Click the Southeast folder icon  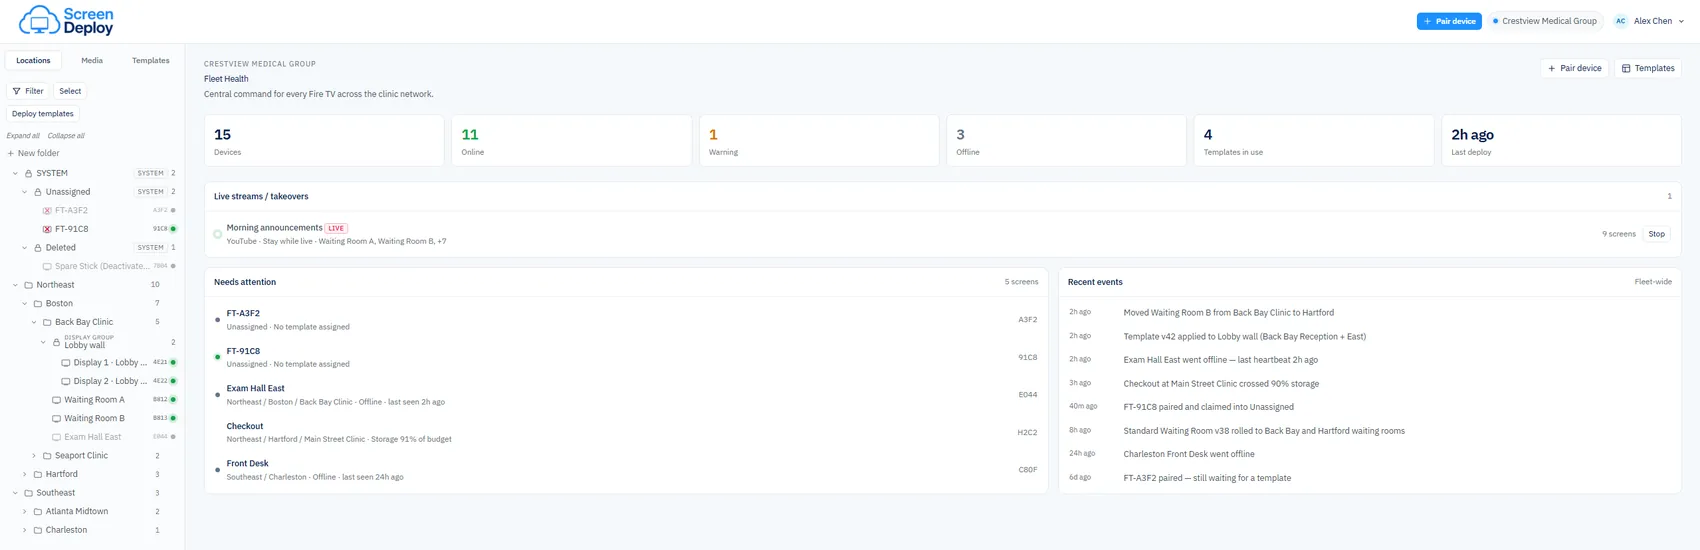[x=28, y=493]
